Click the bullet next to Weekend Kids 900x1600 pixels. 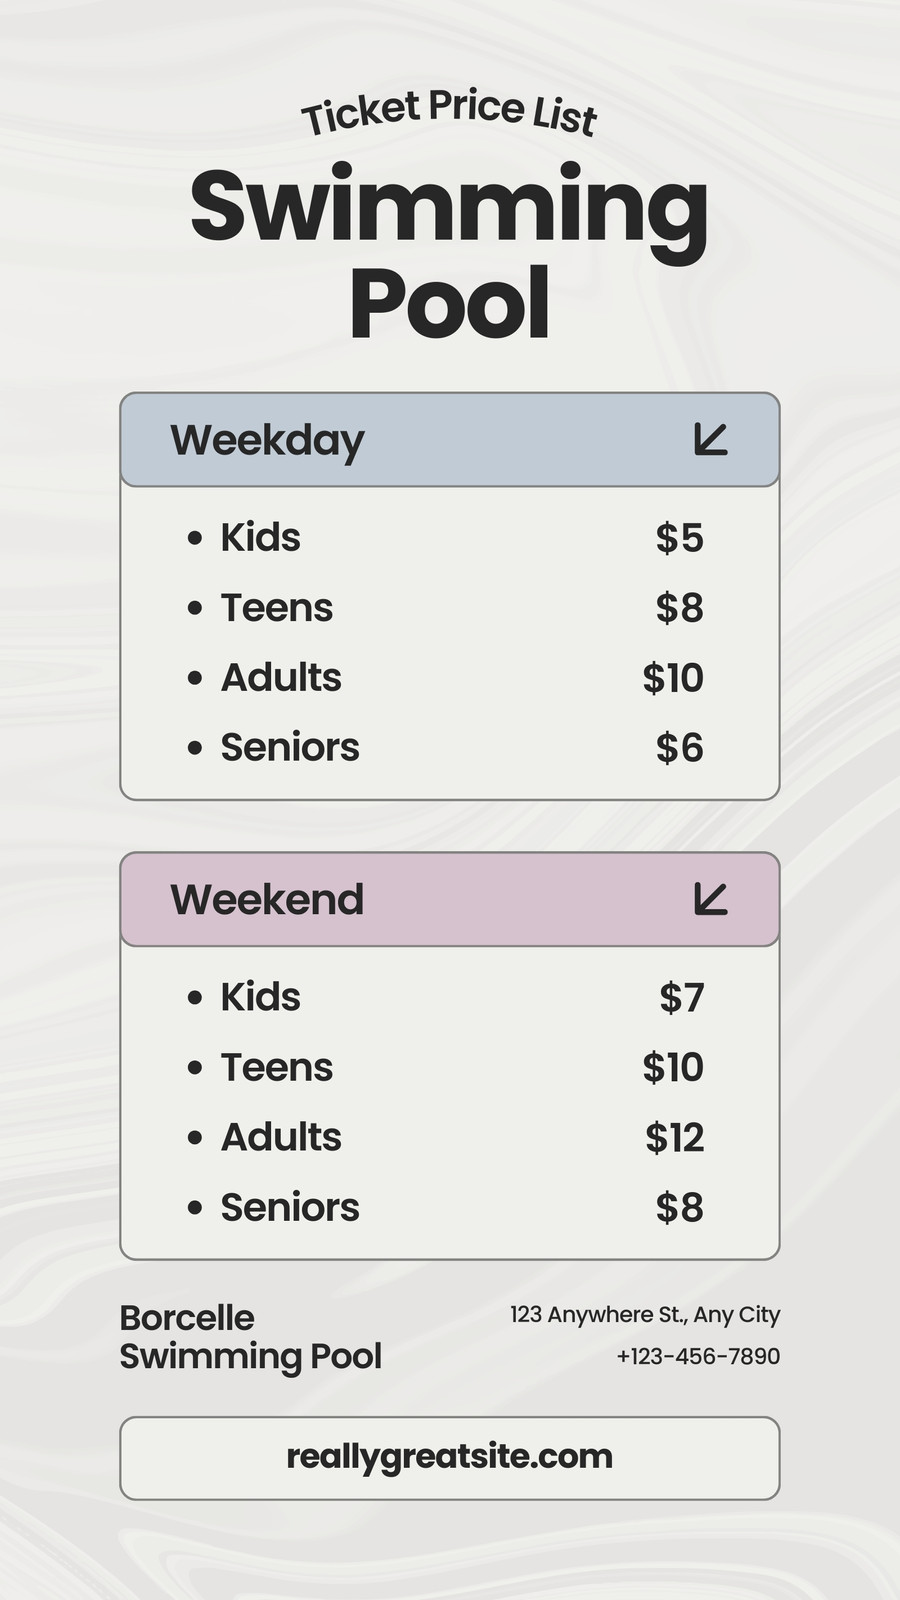tap(195, 997)
